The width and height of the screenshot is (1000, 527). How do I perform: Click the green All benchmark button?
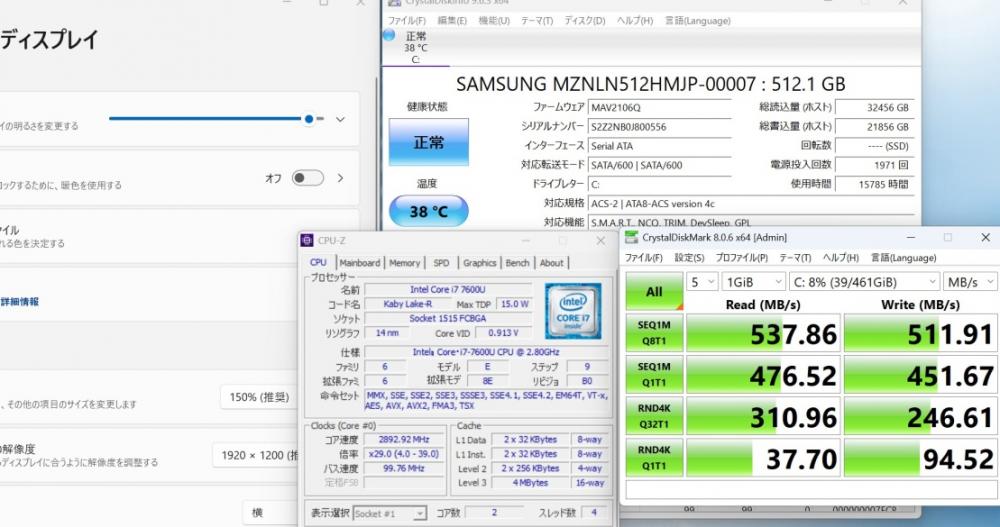pyautogui.click(x=654, y=292)
